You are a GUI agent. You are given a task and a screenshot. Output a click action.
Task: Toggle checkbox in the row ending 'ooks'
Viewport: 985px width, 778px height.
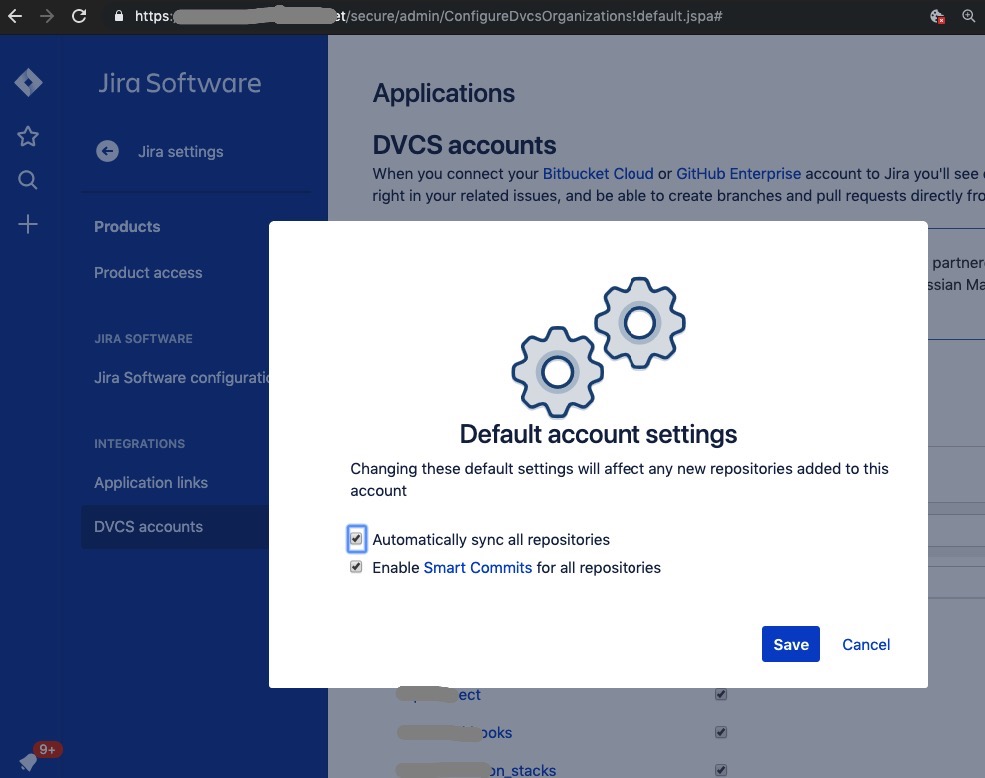(x=721, y=732)
